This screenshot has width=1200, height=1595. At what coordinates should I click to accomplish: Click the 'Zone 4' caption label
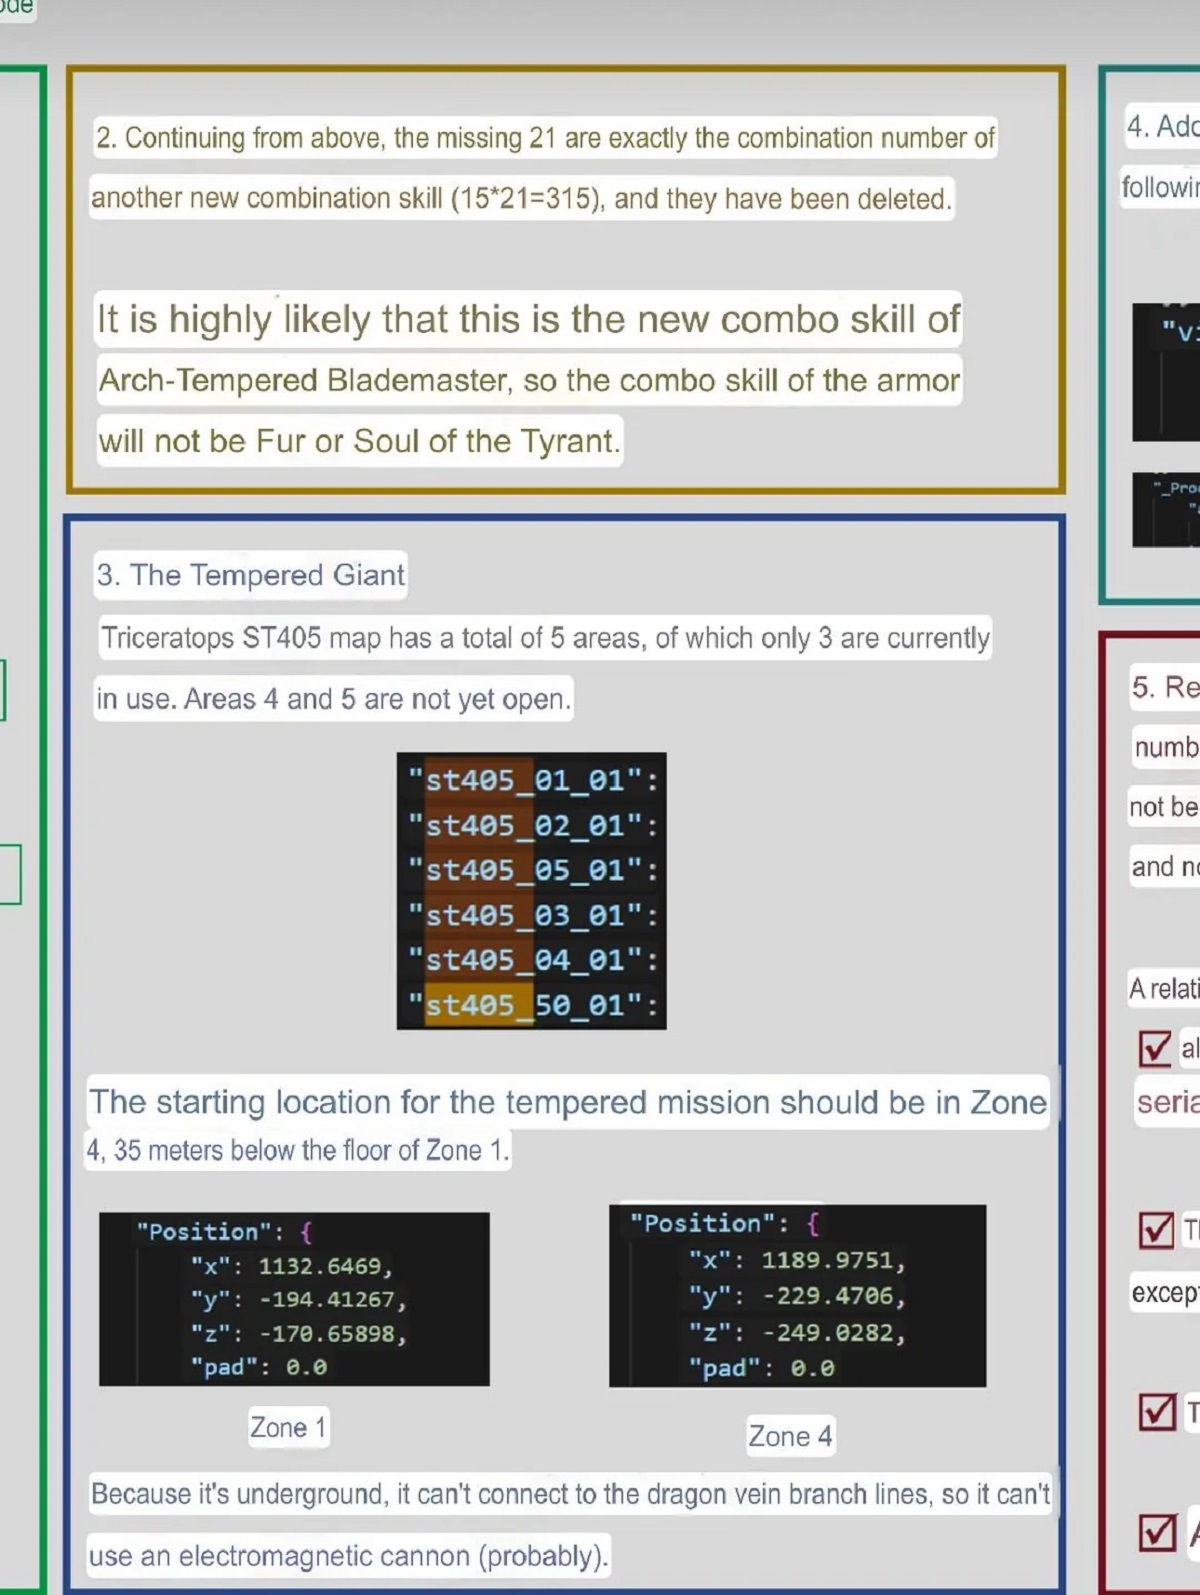point(790,1436)
